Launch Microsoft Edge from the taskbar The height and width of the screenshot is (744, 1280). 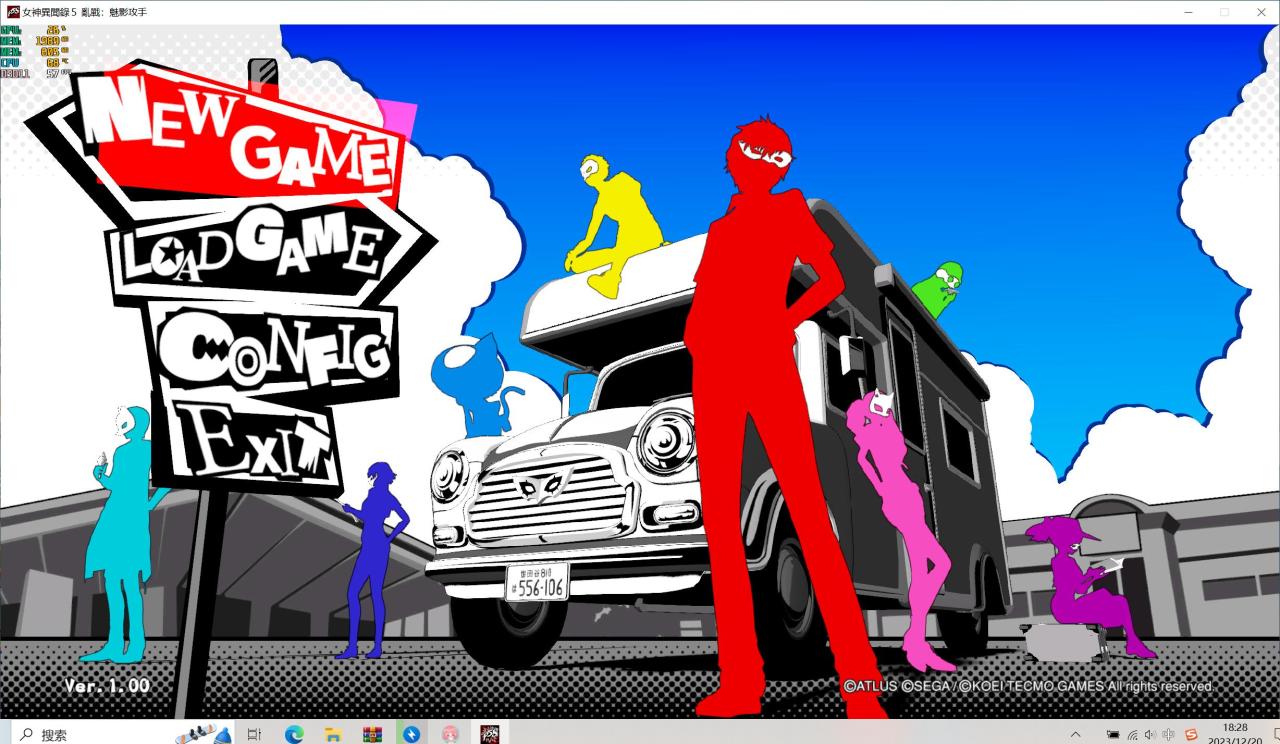pos(294,734)
